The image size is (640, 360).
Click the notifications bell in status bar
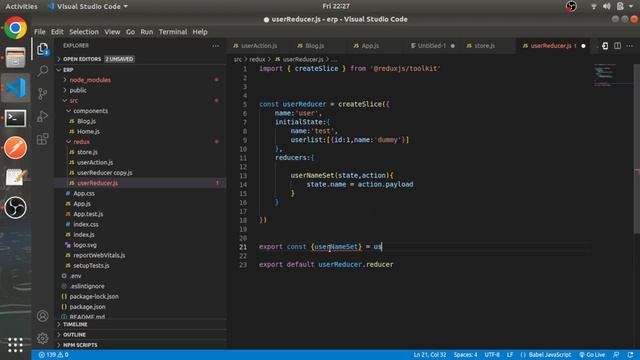631,355
